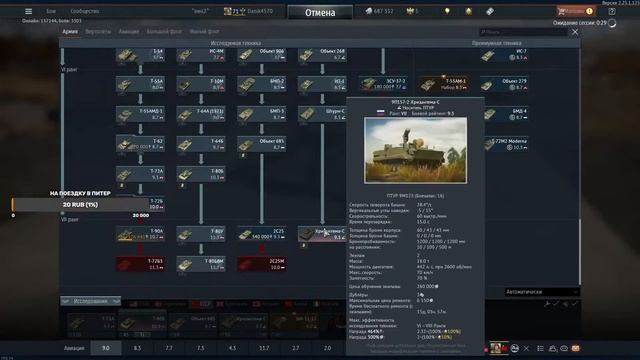Click the Авиация preset button

[x=74, y=348]
